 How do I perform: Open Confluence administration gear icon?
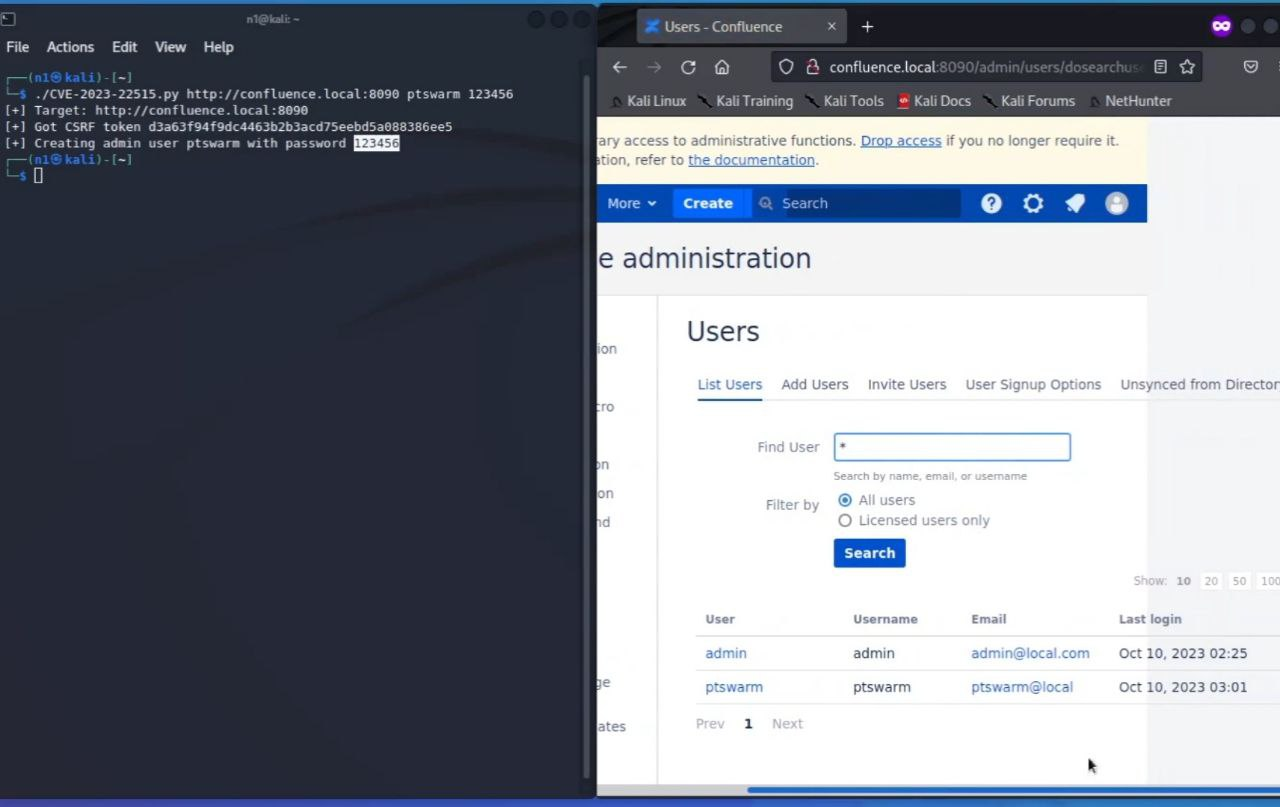click(1033, 203)
